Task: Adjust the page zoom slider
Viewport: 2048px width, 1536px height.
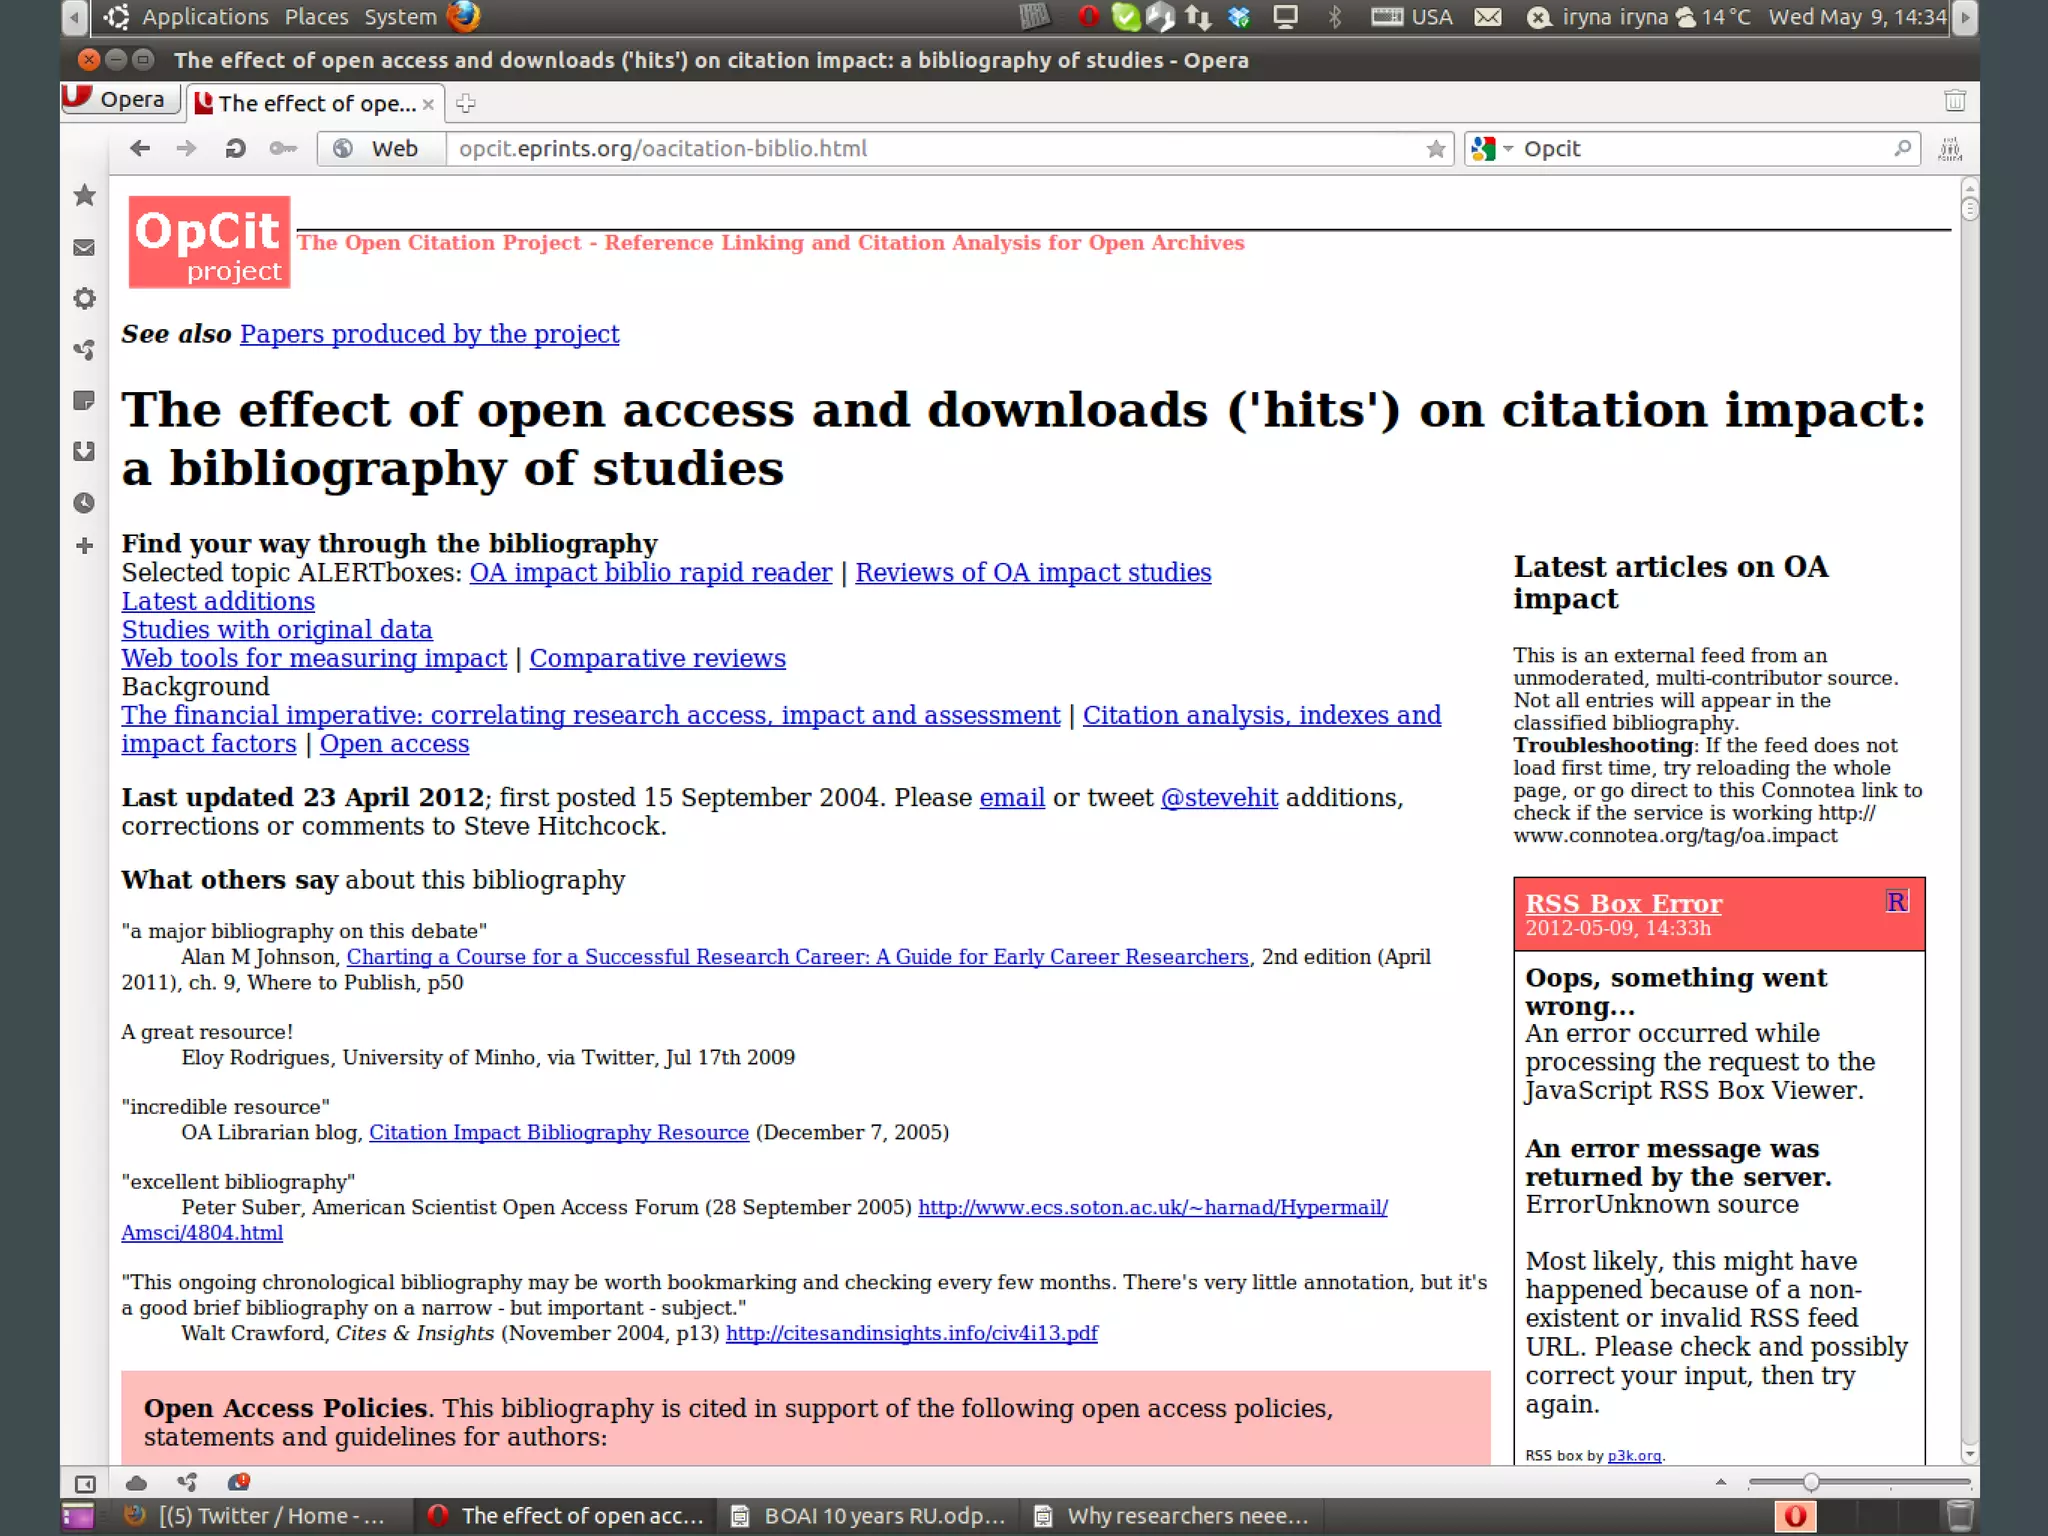Action: tap(1811, 1482)
